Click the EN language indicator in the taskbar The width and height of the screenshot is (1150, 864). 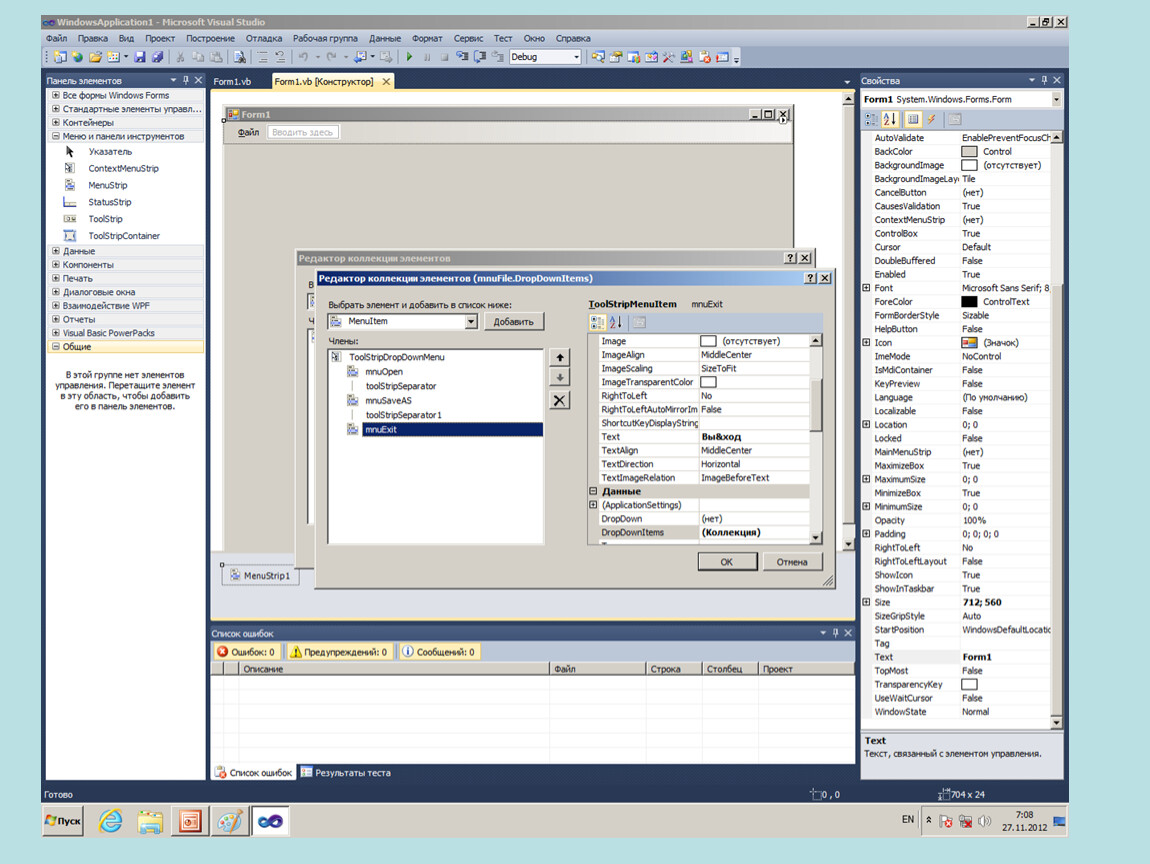click(908, 819)
